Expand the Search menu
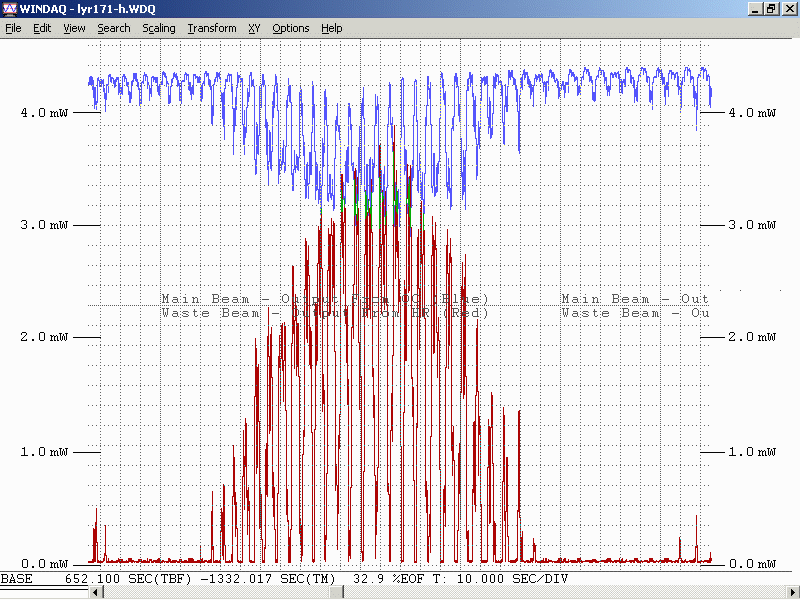This screenshot has width=800, height=600. tap(113, 28)
